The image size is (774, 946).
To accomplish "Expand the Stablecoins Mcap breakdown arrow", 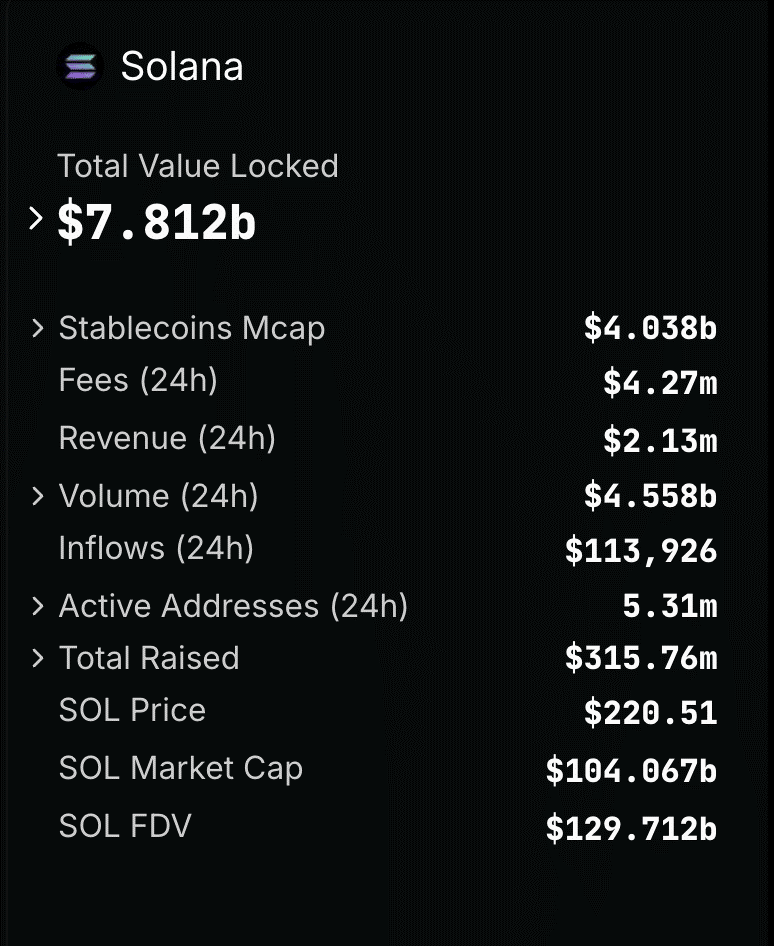I will pos(38,328).
